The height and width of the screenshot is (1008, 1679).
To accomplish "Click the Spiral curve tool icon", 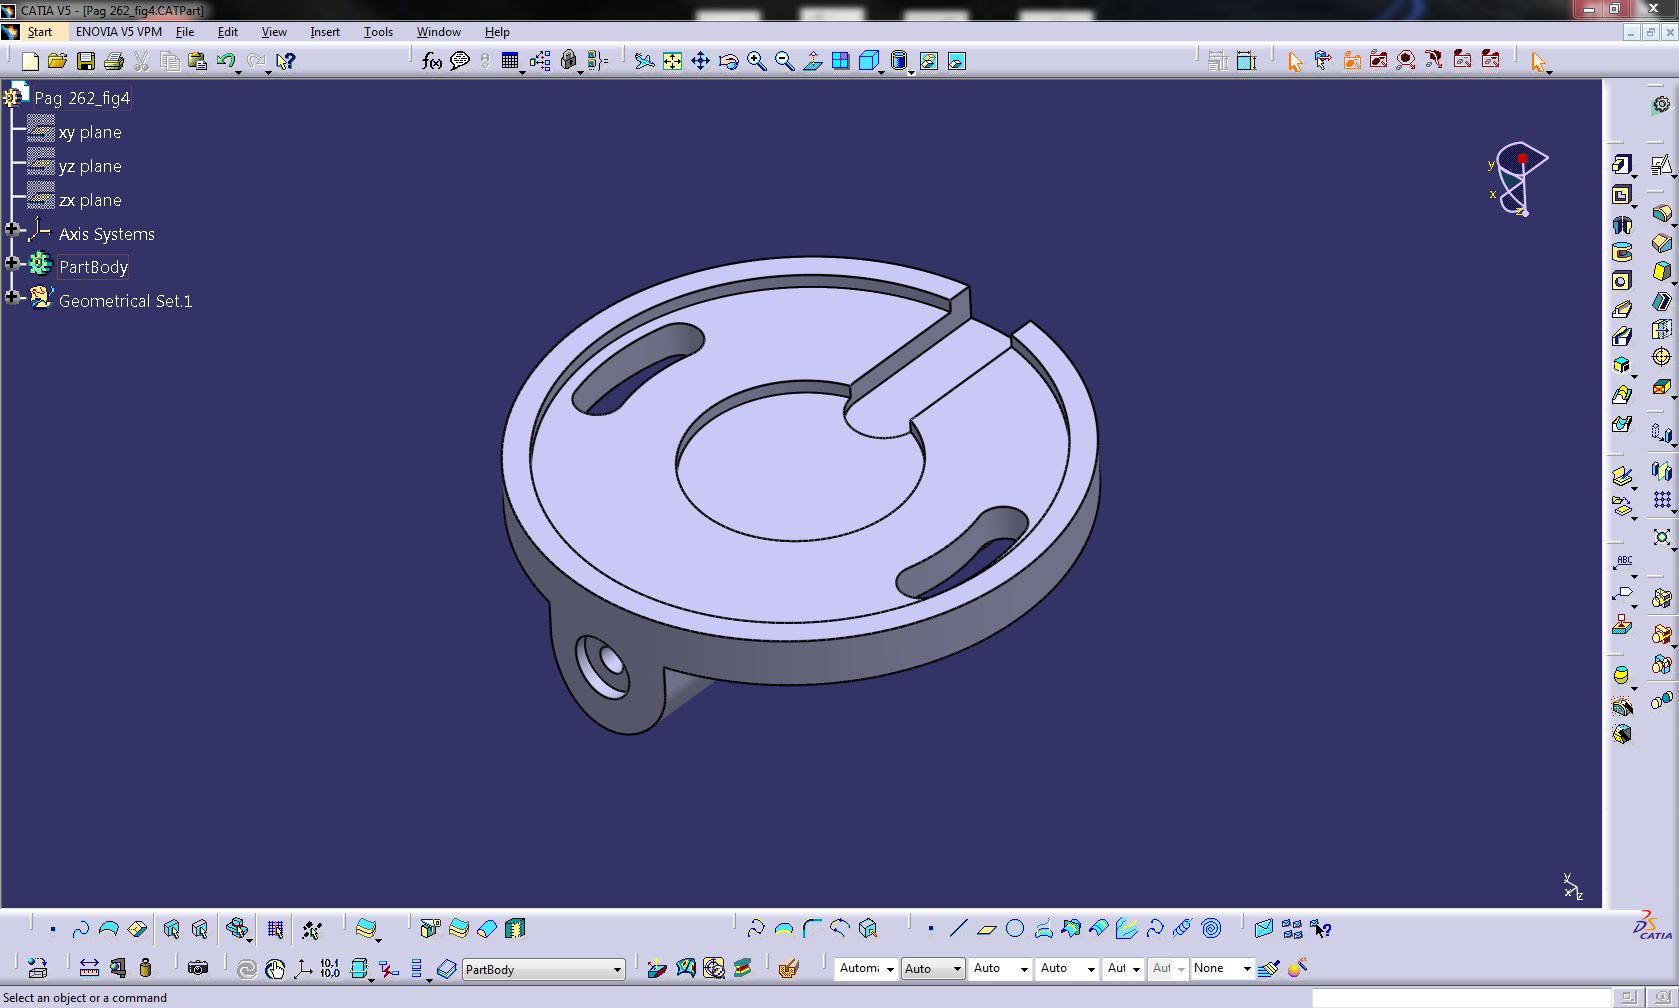I will coord(1211,929).
